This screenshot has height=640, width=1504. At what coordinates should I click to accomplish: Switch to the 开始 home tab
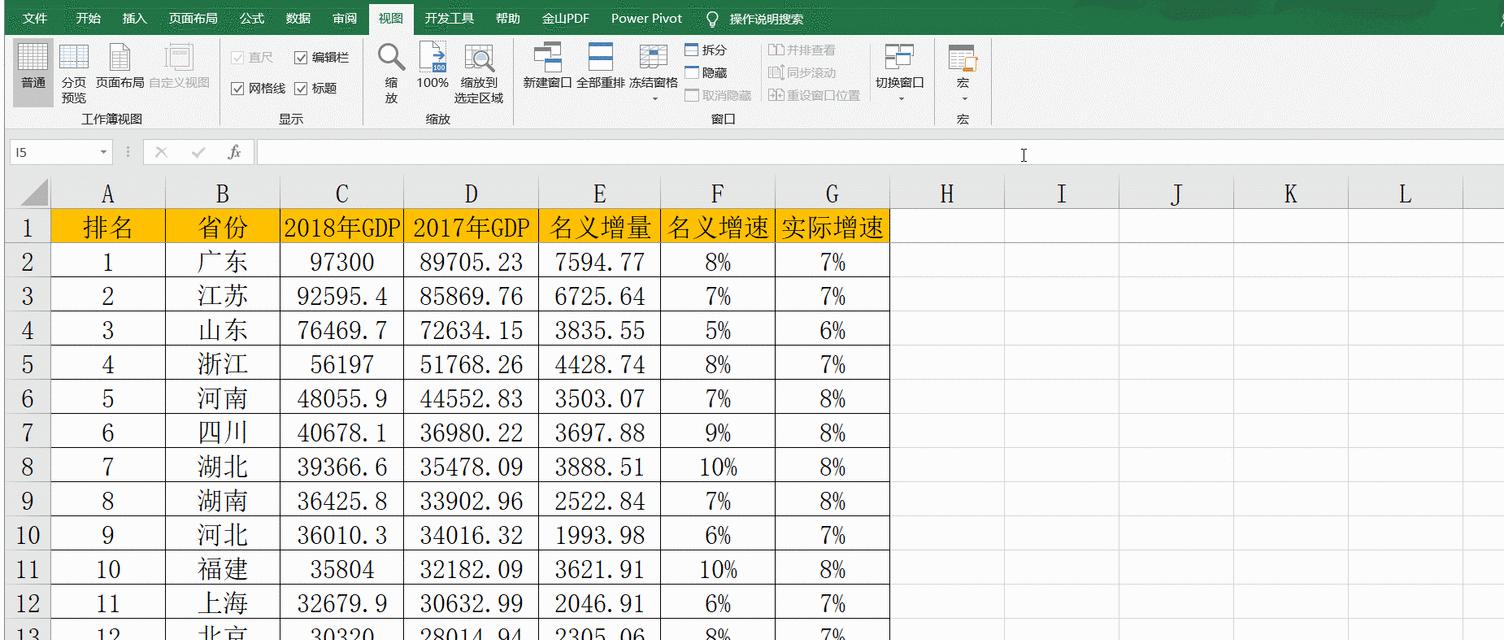tap(88, 19)
